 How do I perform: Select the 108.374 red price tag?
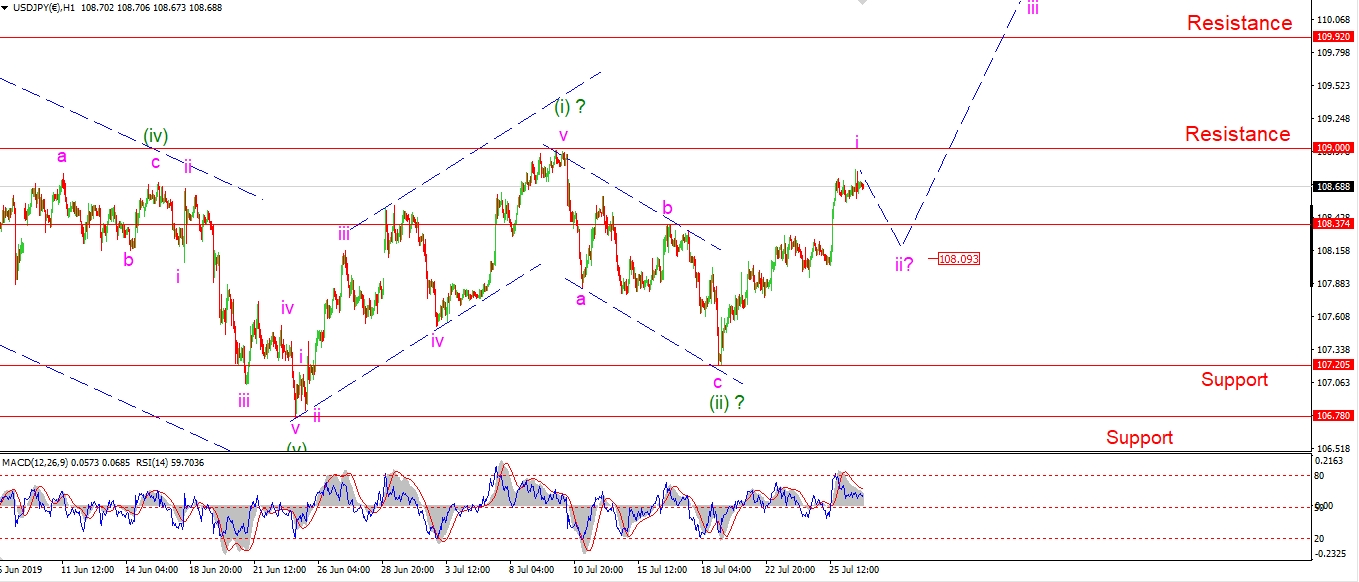[x=1334, y=225]
